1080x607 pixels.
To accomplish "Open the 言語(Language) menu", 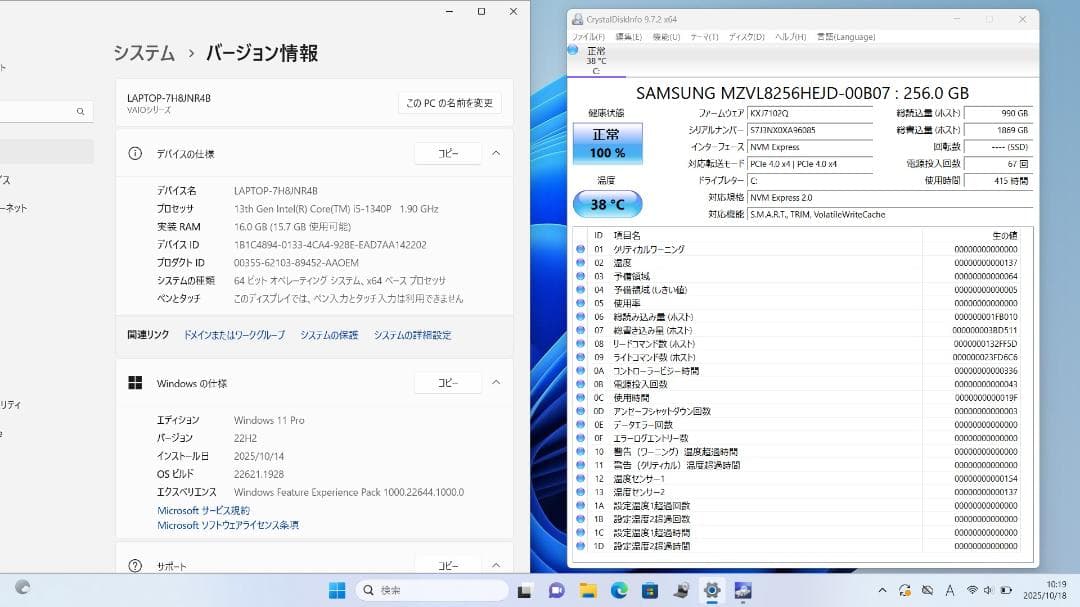I will click(846, 36).
